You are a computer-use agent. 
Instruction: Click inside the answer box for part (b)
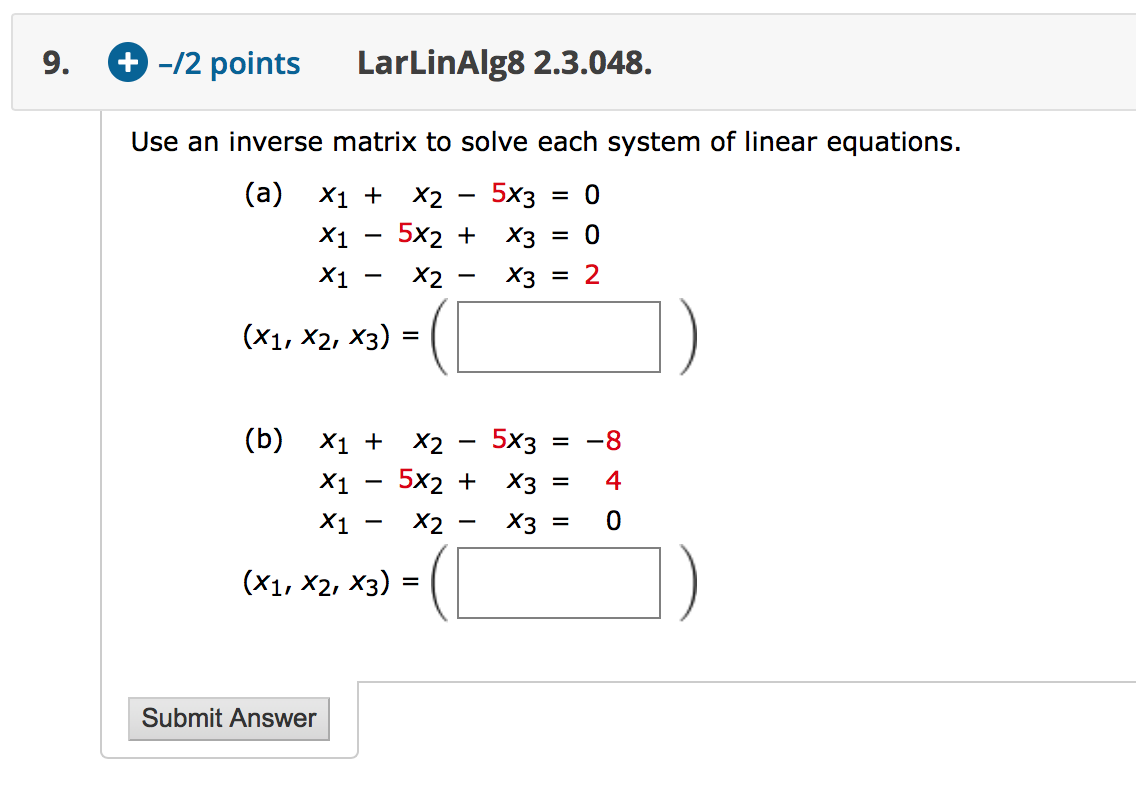[558, 583]
